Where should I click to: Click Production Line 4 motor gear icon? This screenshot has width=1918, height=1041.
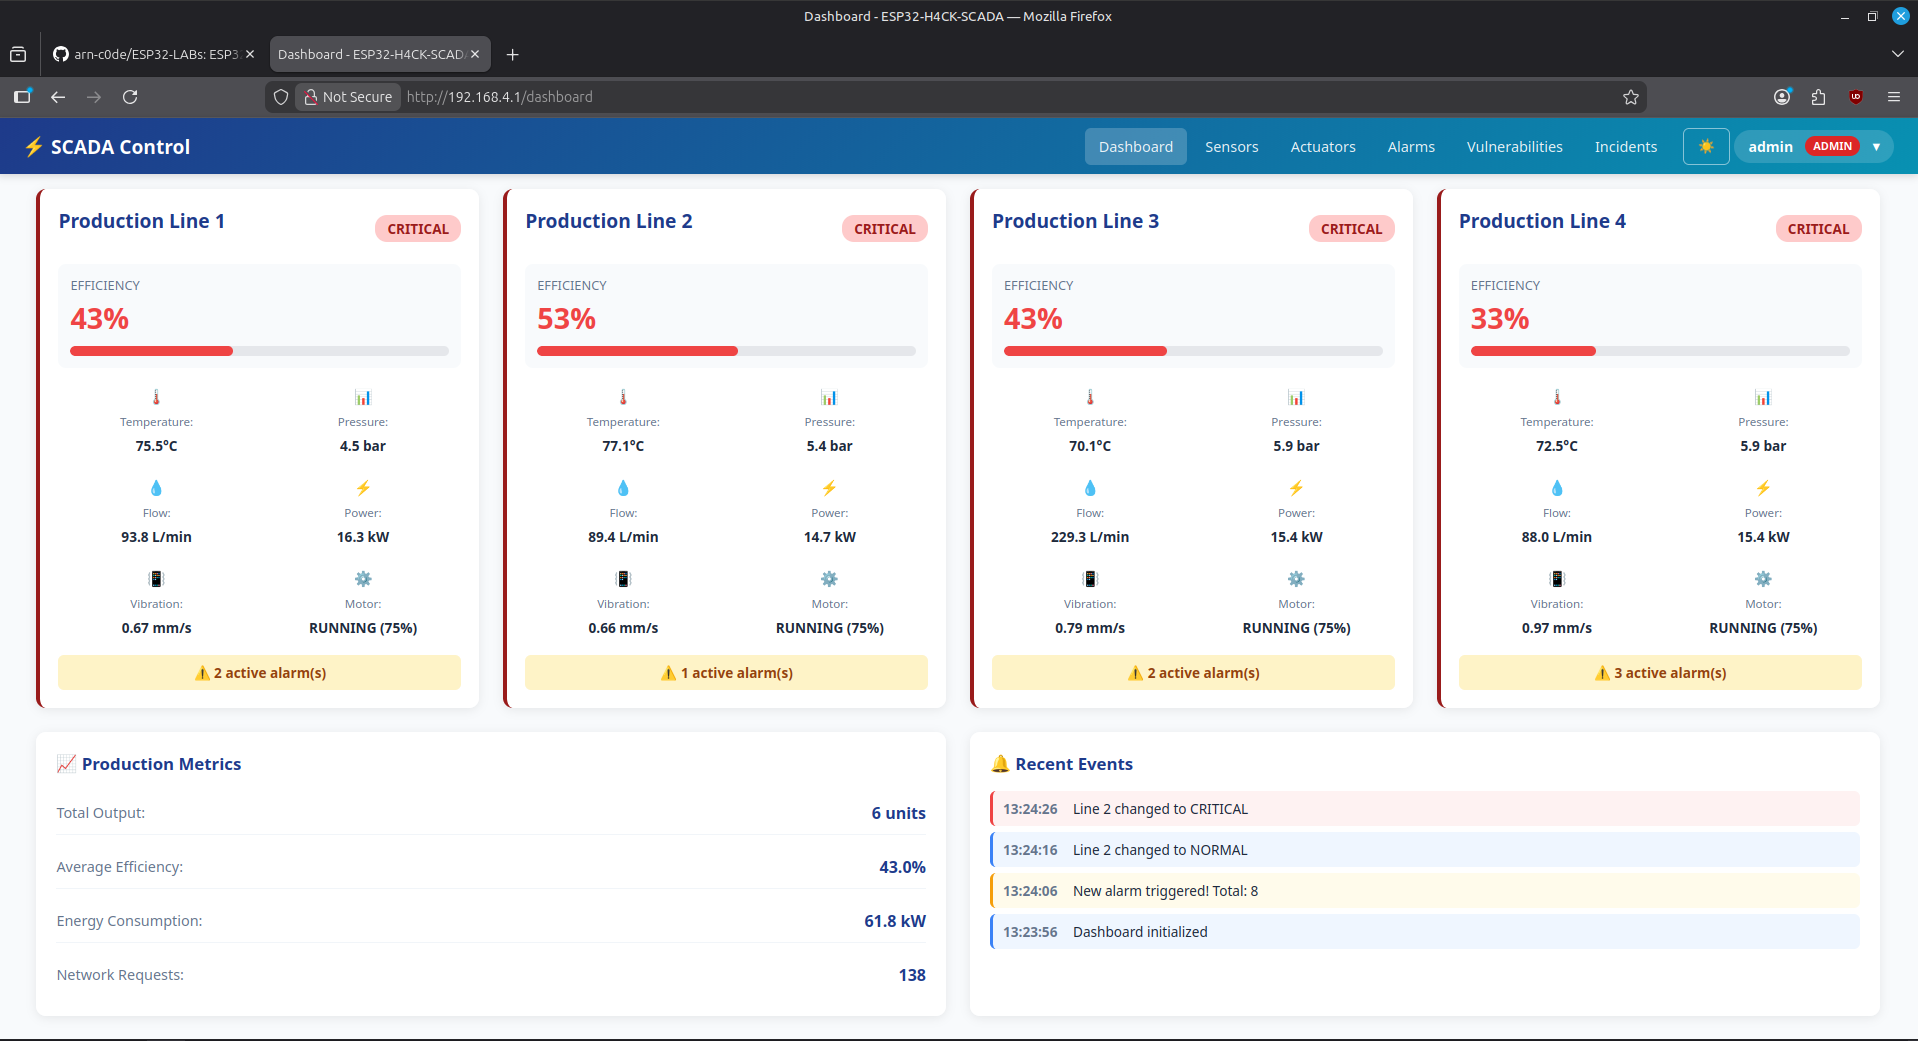point(1763,579)
